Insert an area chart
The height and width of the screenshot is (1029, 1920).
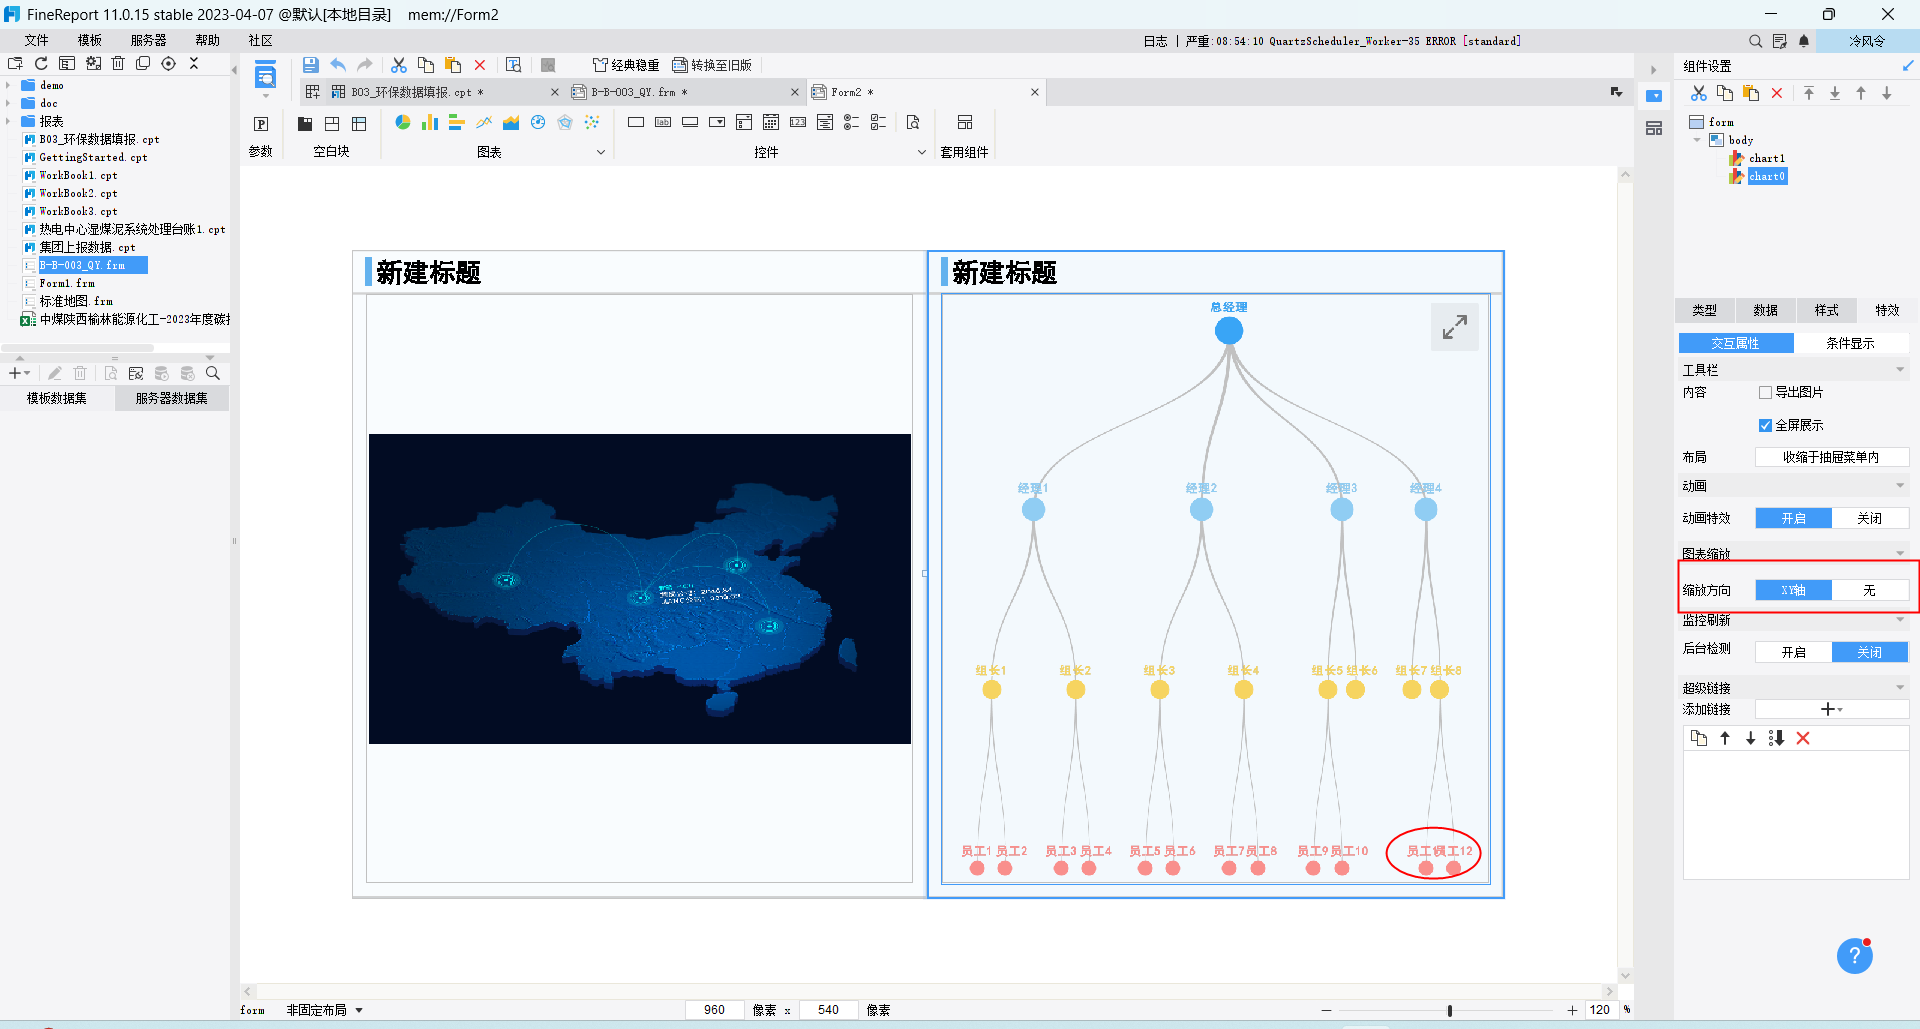(511, 122)
